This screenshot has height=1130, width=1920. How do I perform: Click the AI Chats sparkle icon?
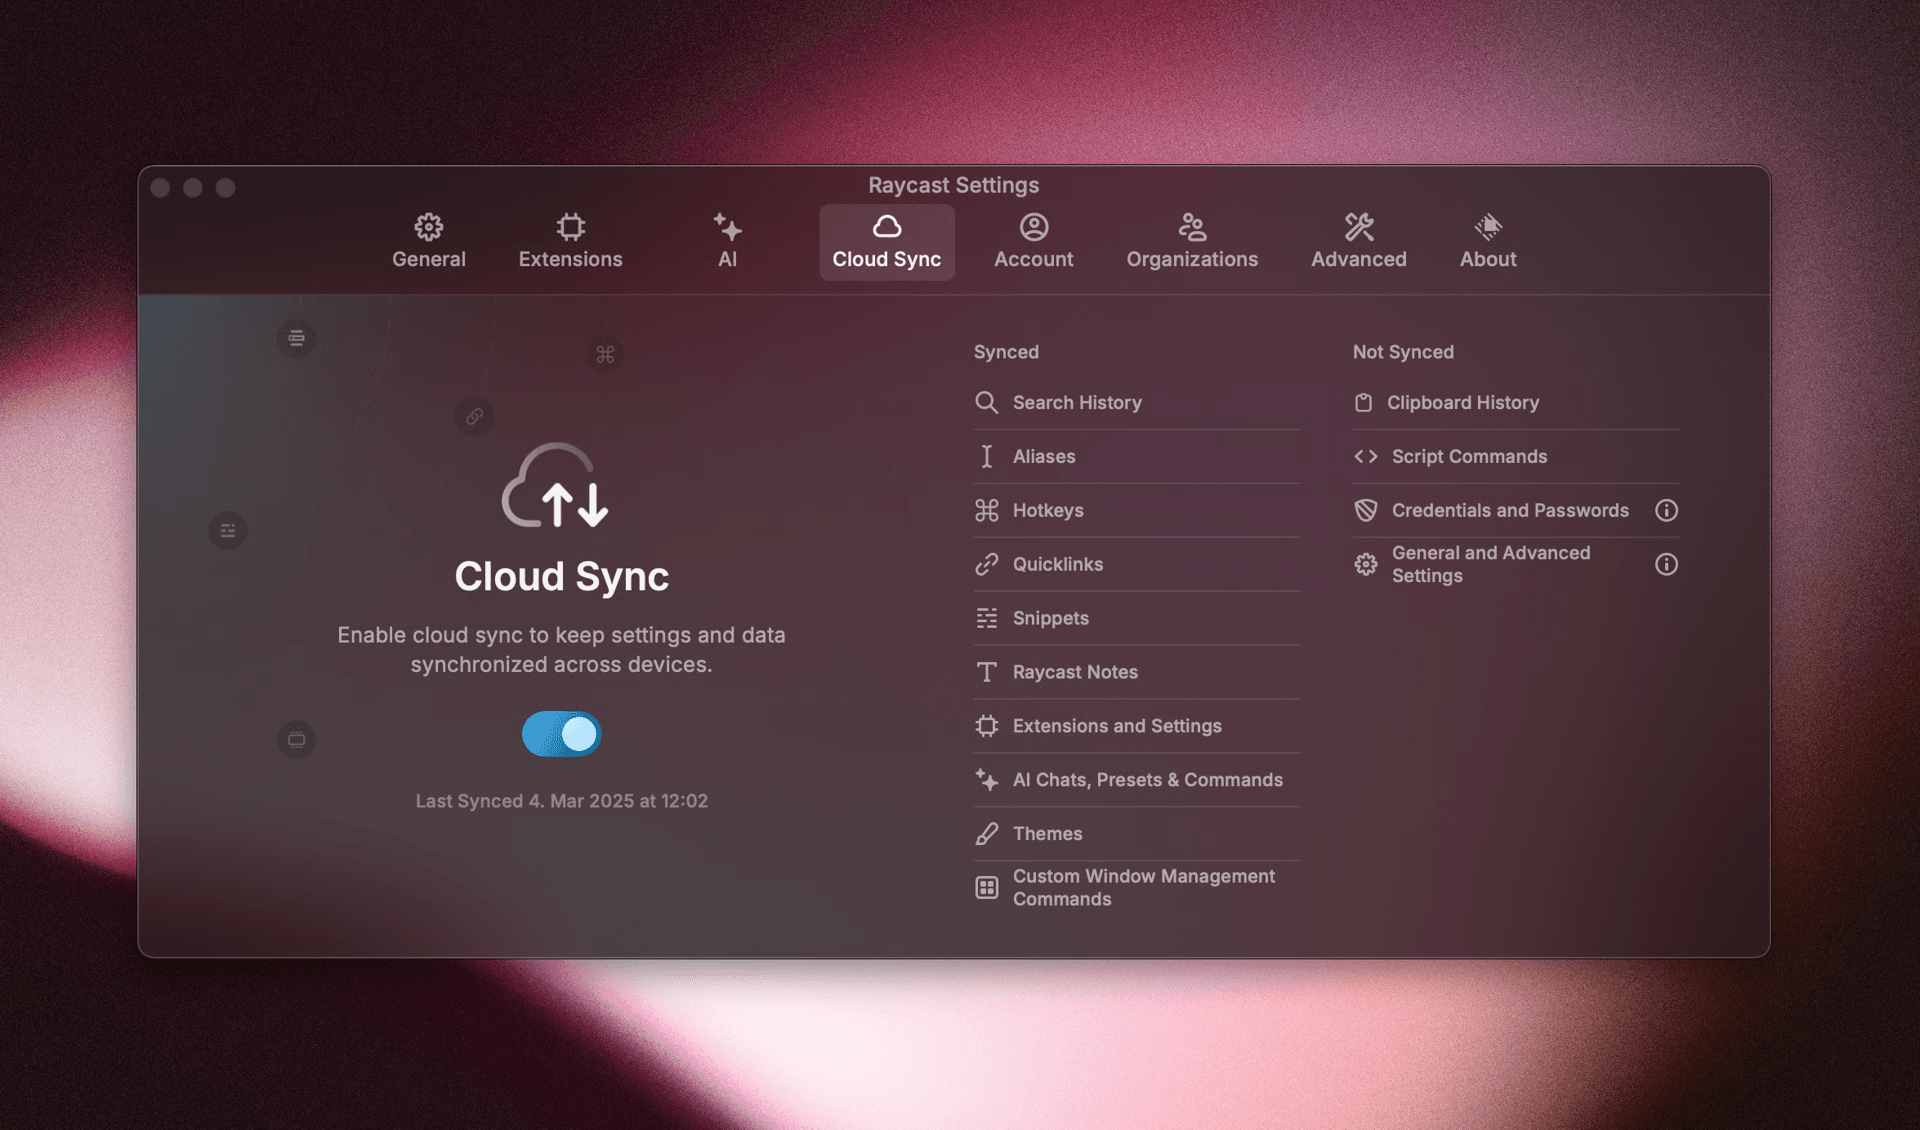(x=987, y=780)
